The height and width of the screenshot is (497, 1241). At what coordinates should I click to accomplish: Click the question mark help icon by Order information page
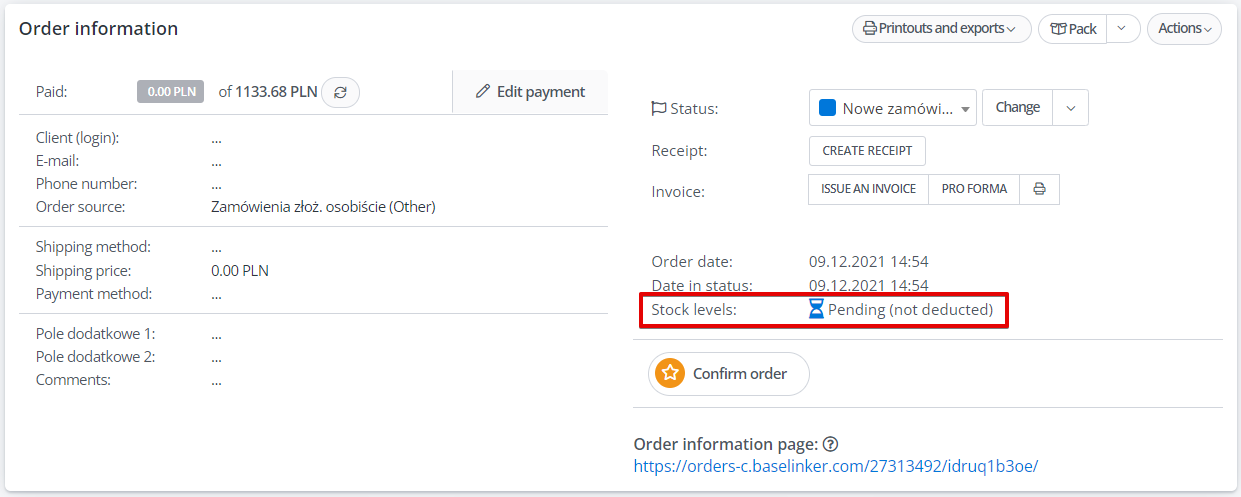click(830, 444)
